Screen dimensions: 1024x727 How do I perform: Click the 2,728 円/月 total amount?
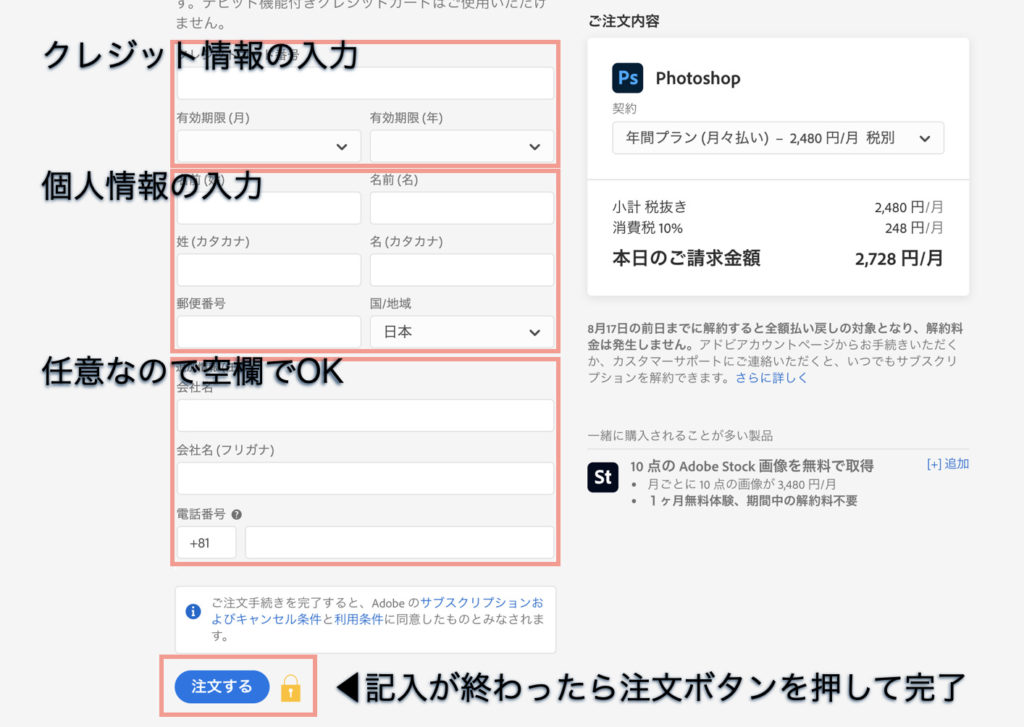(899, 259)
